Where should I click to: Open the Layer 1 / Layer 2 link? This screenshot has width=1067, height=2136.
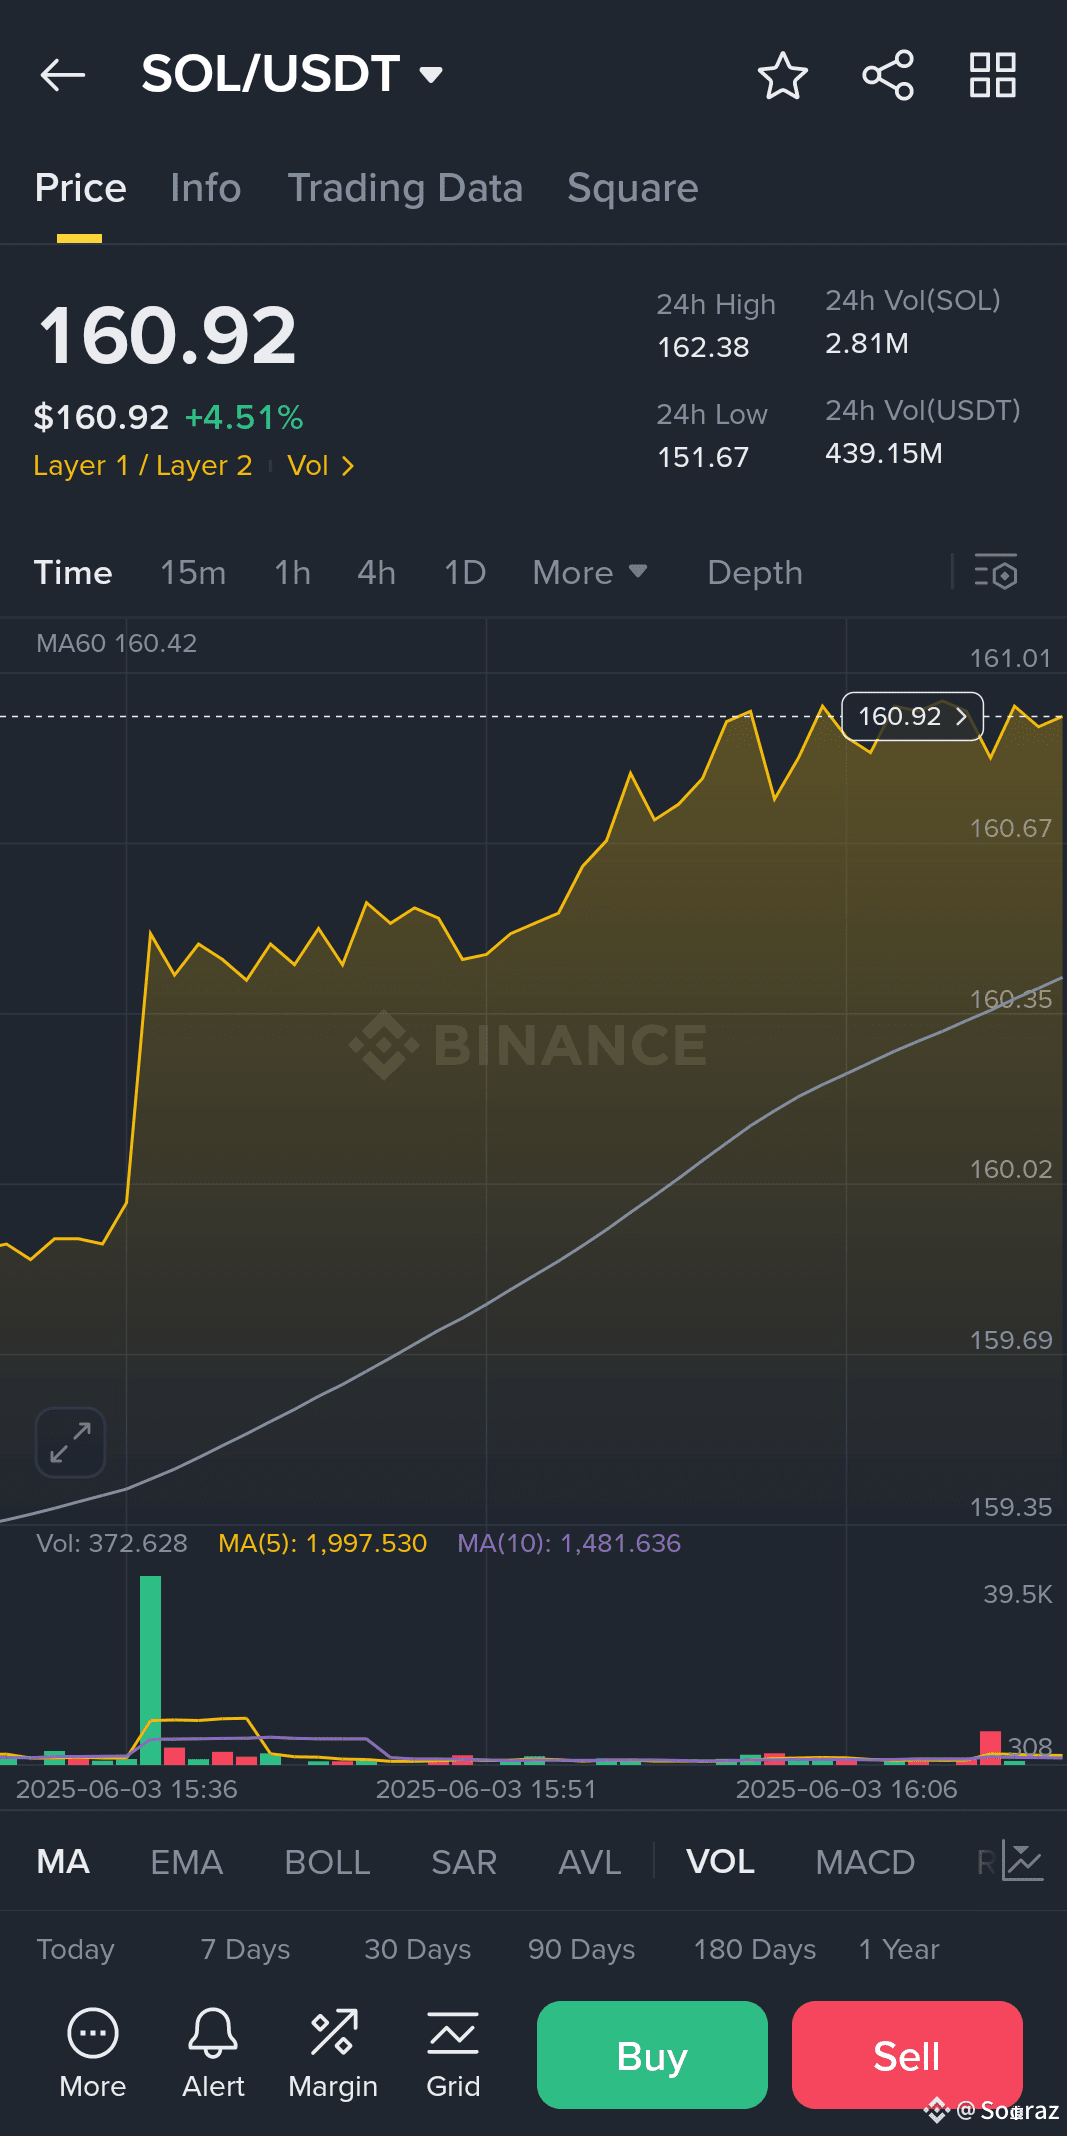[x=142, y=466]
